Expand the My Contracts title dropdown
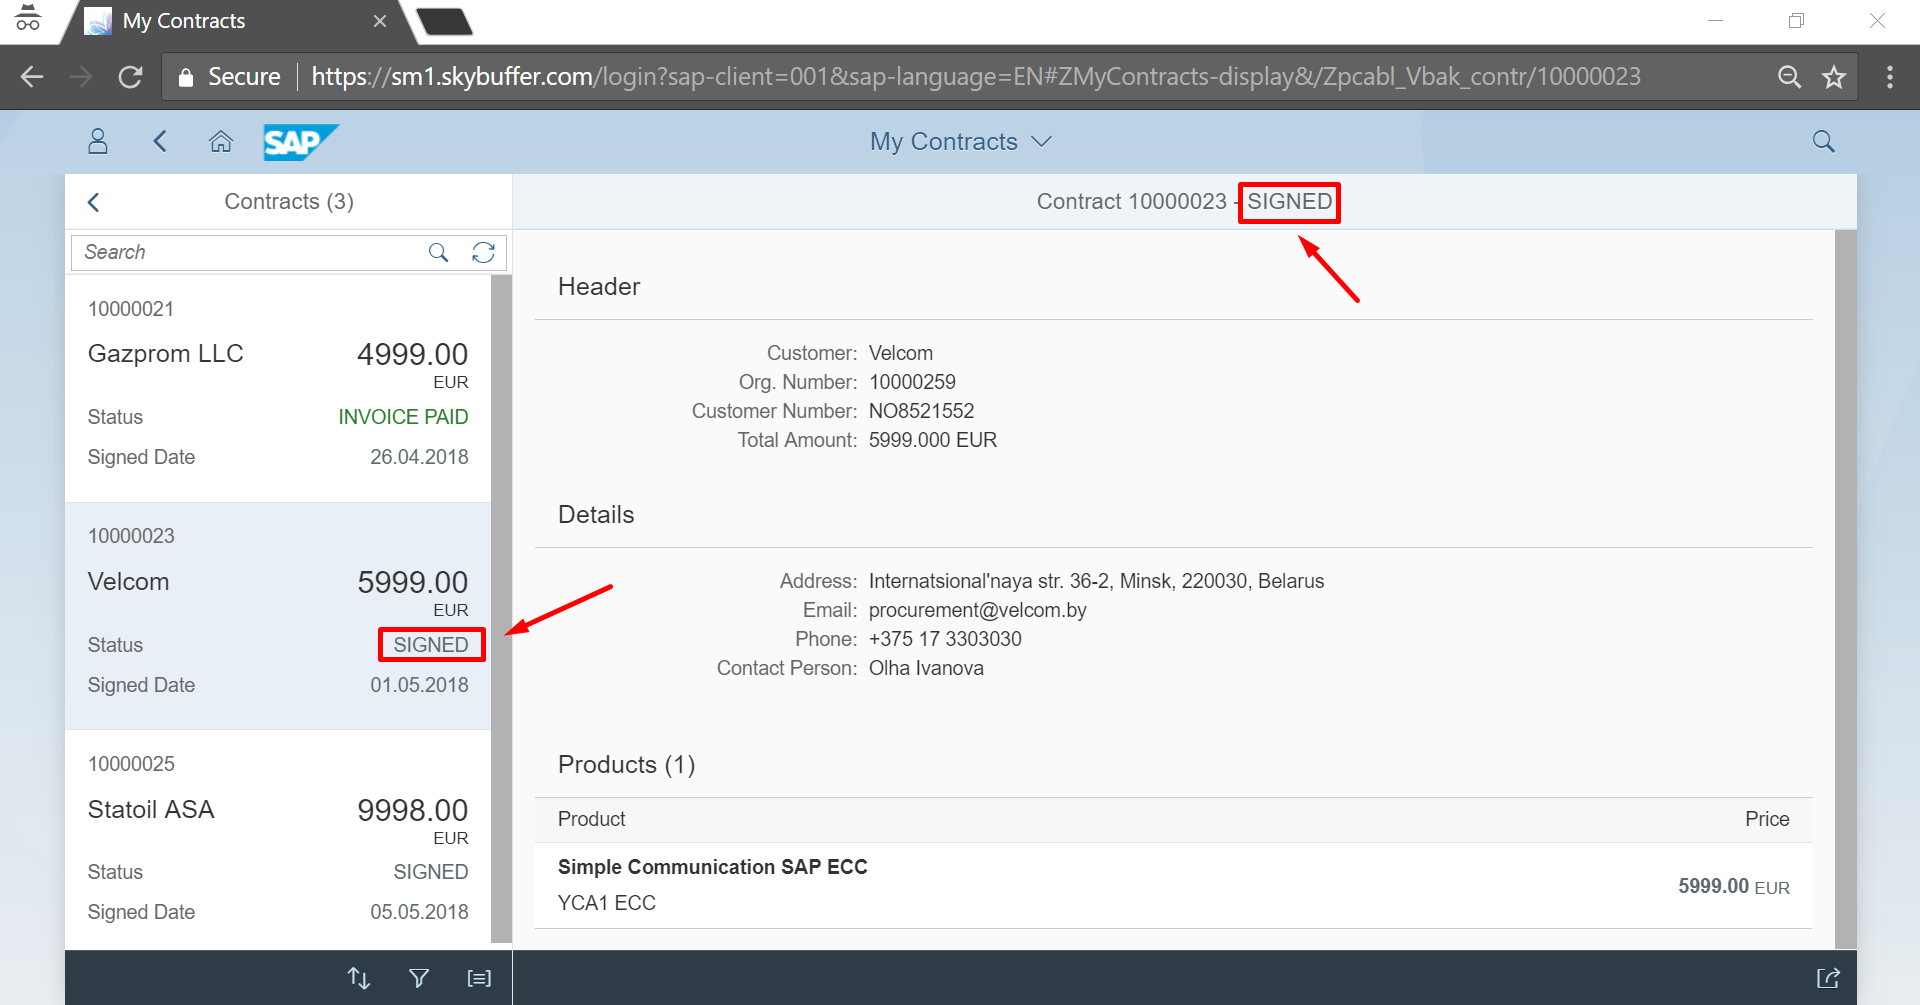The width and height of the screenshot is (1920, 1005). tap(1041, 141)
